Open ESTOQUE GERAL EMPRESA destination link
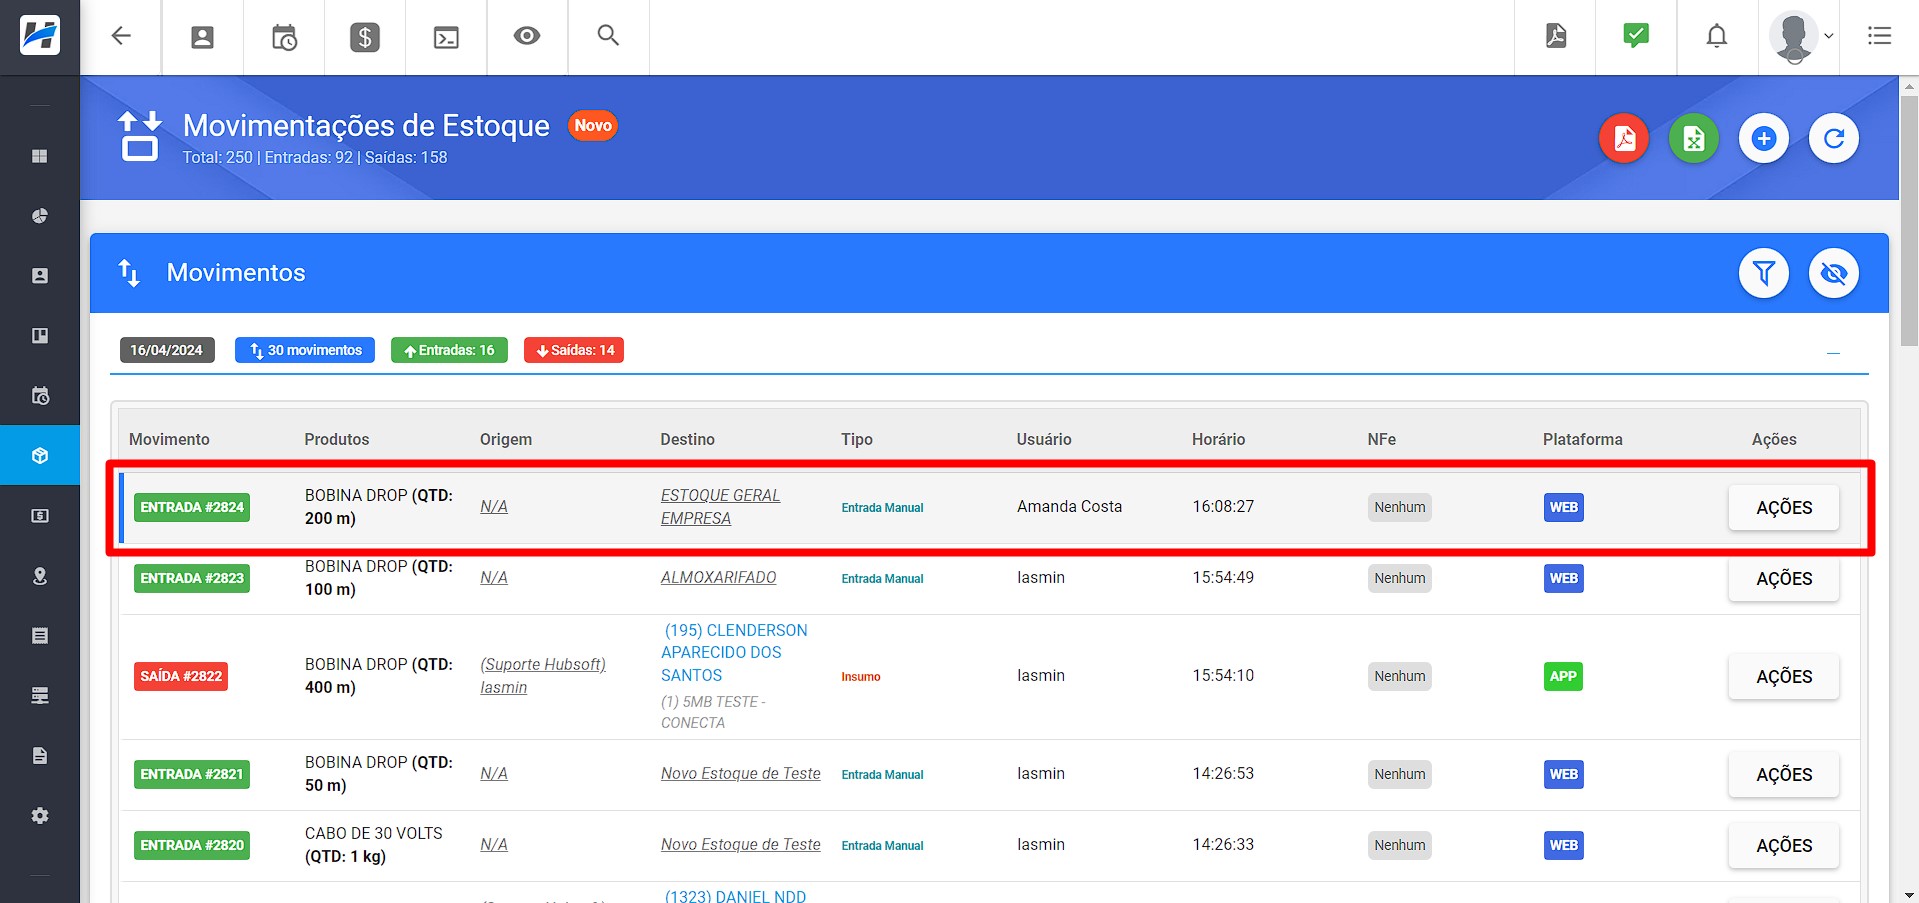The image size is (1919, 903). 720,507
